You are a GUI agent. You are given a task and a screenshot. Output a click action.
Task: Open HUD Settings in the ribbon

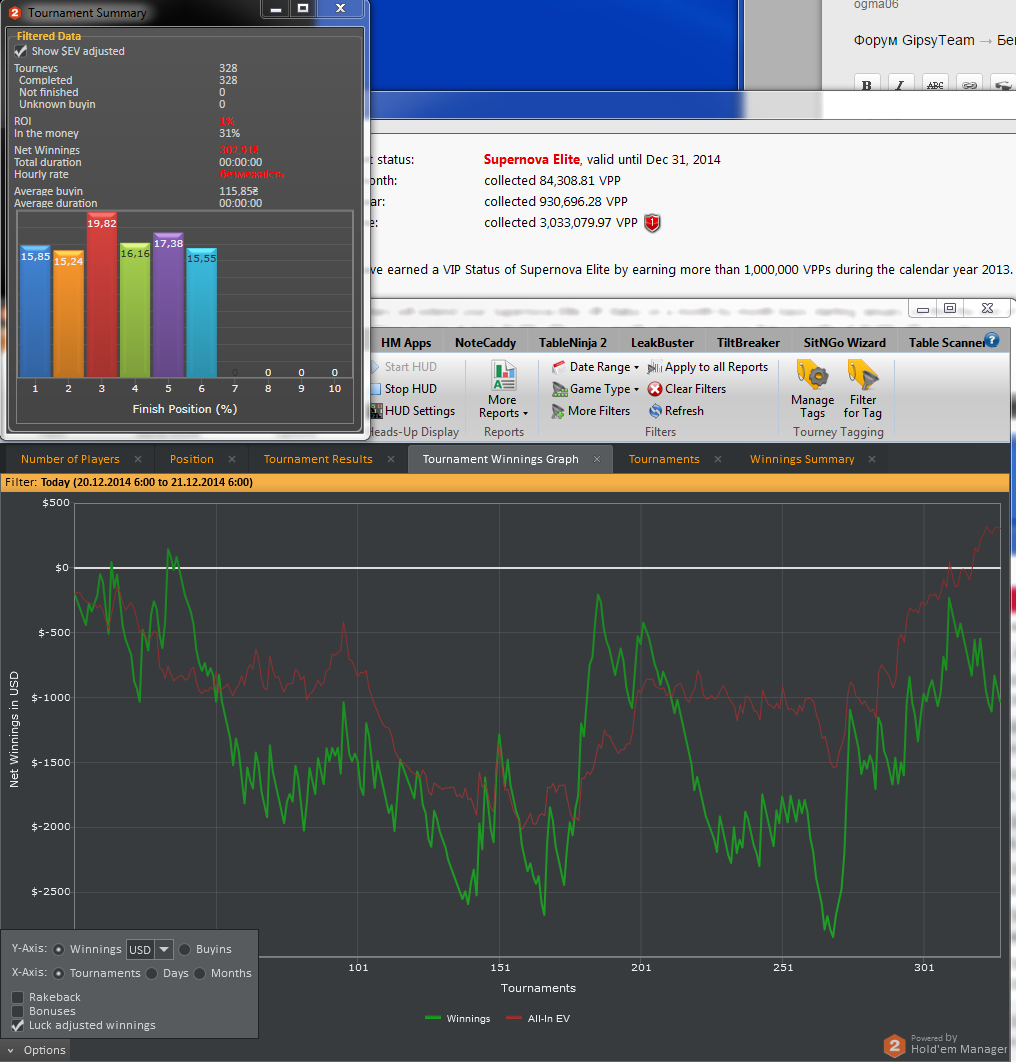412,411
